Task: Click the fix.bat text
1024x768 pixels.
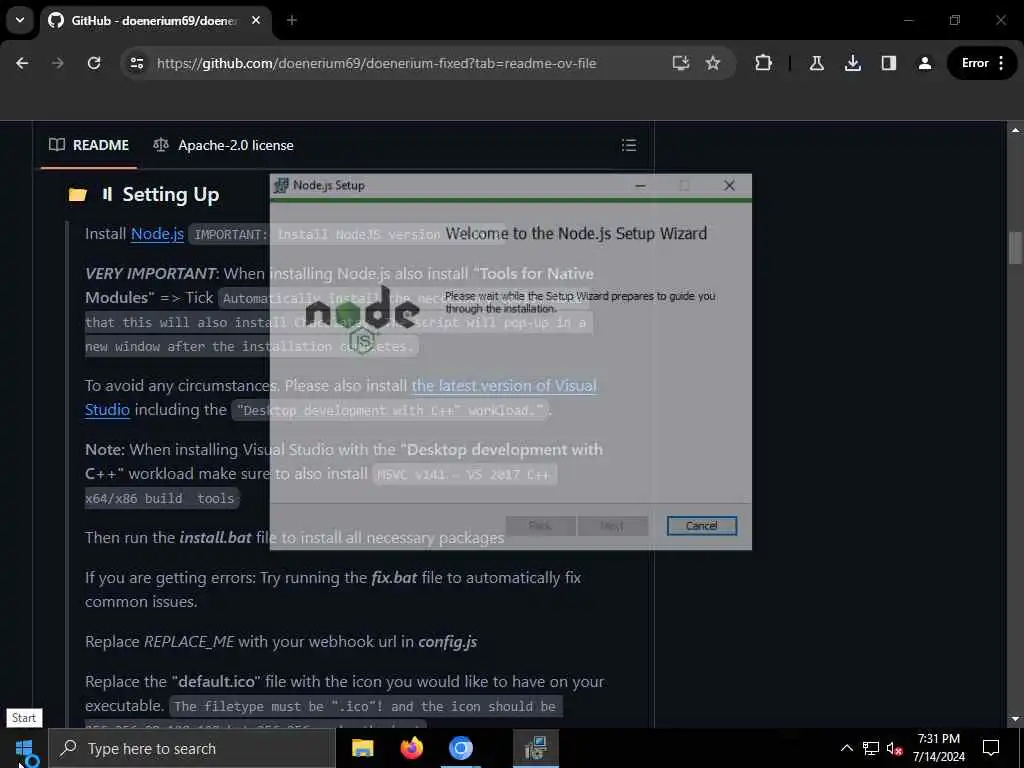Action: (394, 578)
